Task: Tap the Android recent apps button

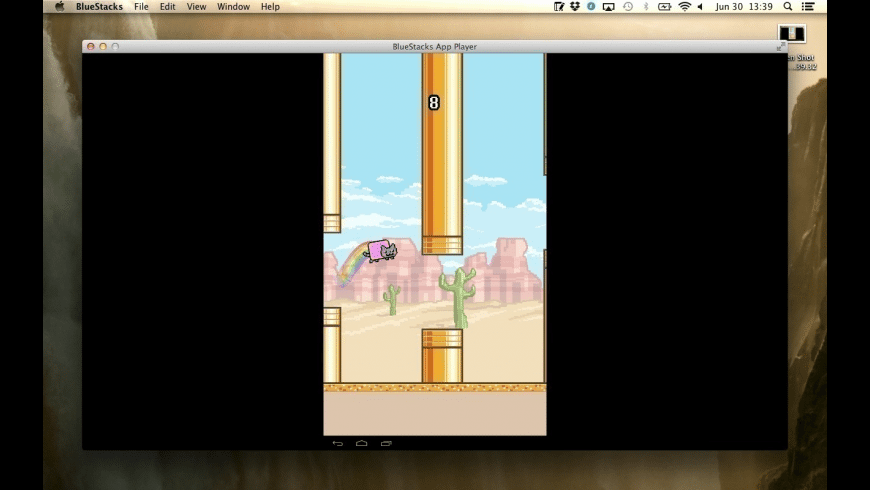Action: tap(386, 443)
